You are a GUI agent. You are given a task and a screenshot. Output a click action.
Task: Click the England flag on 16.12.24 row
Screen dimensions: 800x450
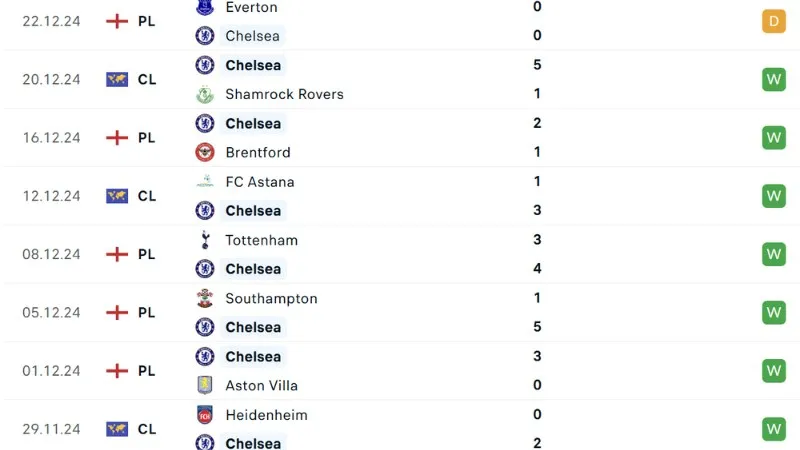[x=117, y=138]
